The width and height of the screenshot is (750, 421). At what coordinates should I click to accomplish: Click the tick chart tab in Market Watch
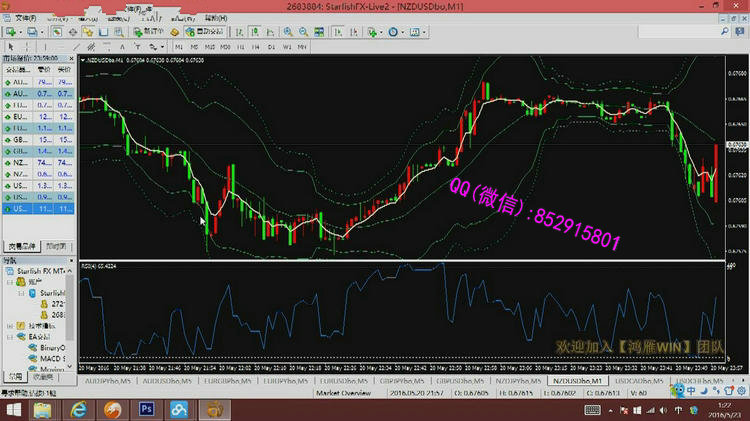[56, 245]
